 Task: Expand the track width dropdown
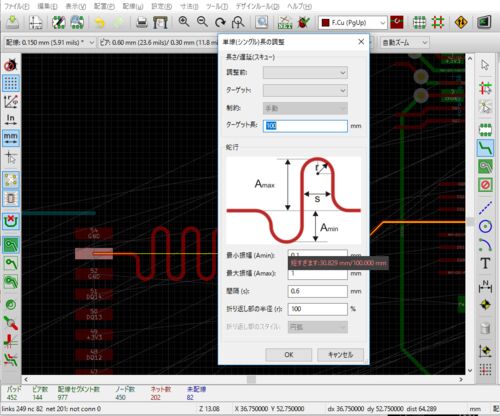coord(50,43)
